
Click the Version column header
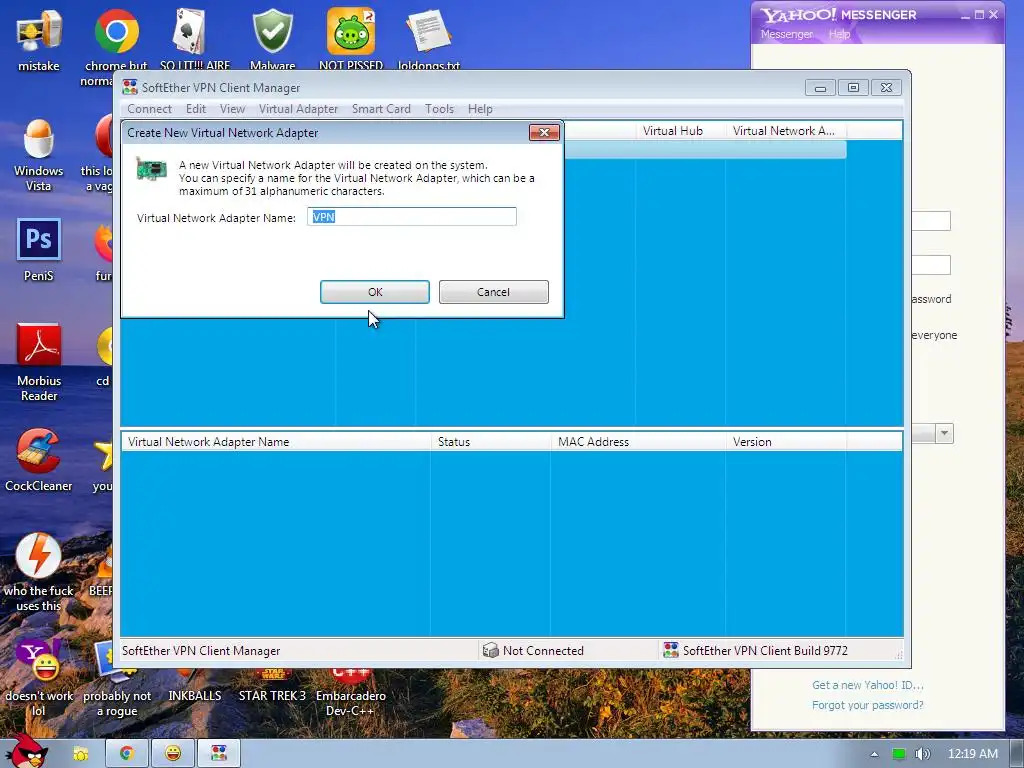click(x=786, y=442)
